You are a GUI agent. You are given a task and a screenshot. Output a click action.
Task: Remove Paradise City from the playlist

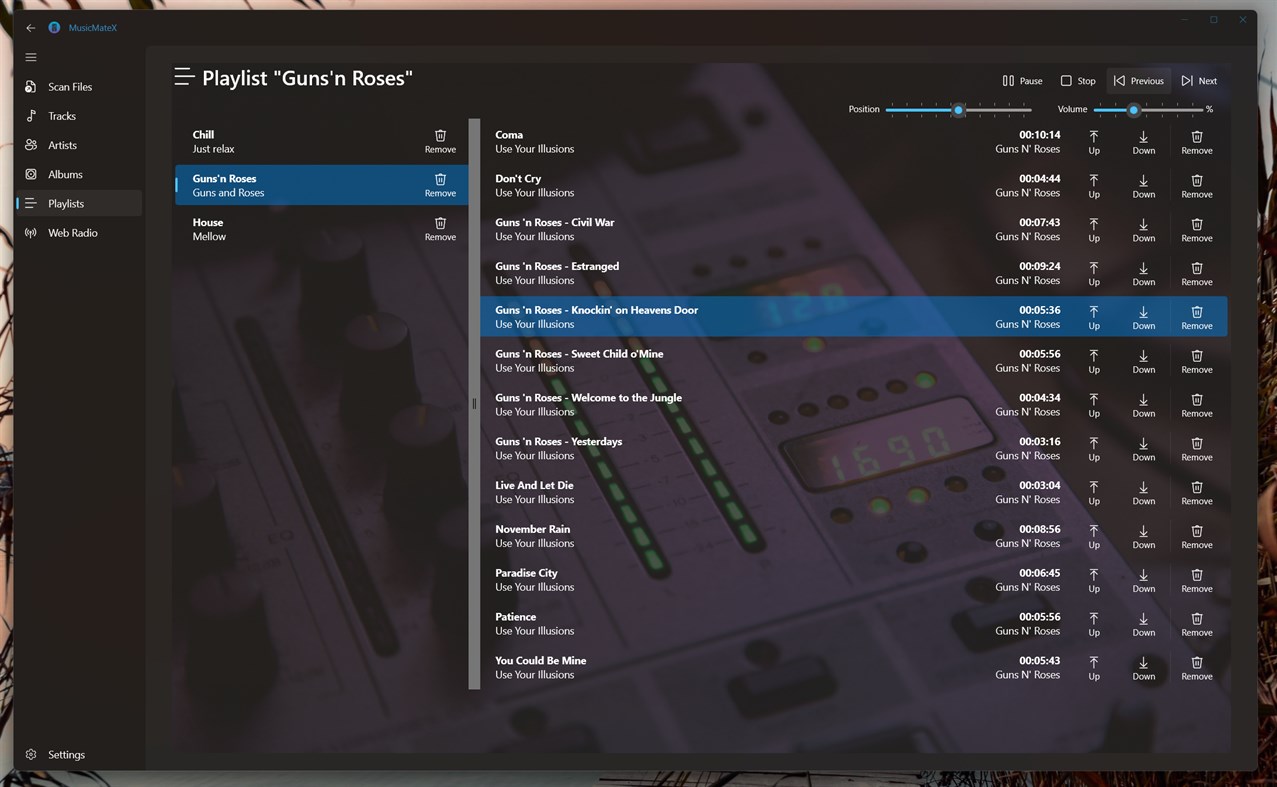click(1196, 579)
